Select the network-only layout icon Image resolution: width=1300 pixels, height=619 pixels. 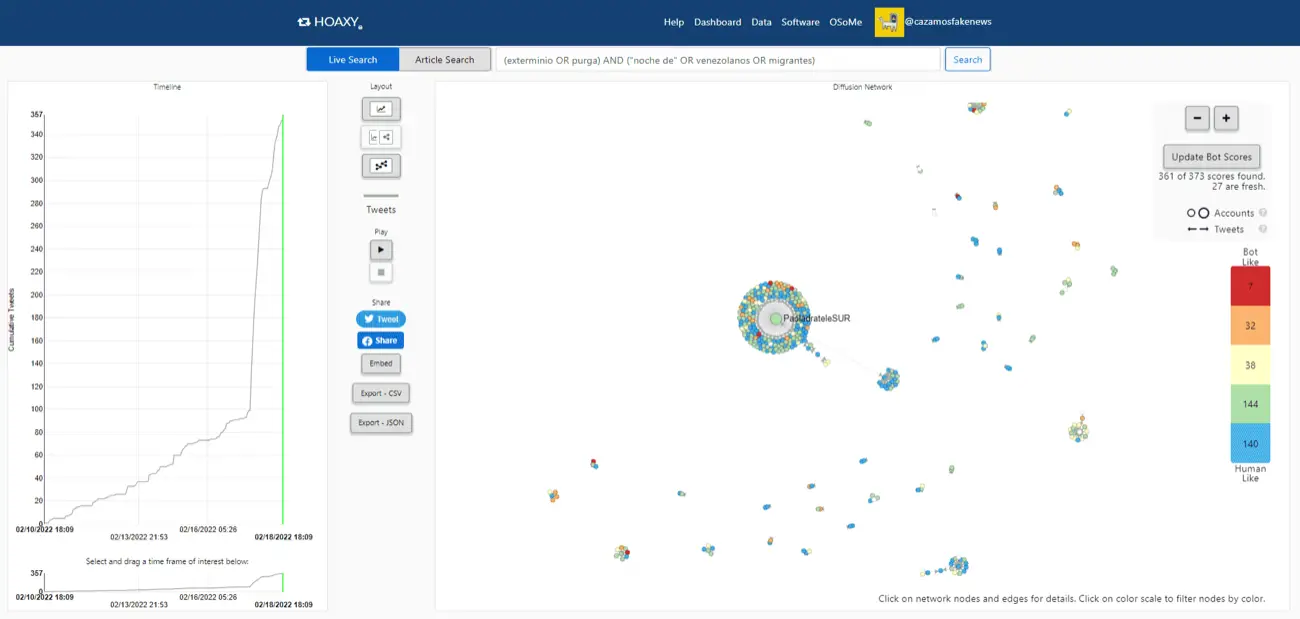[380, 166]
